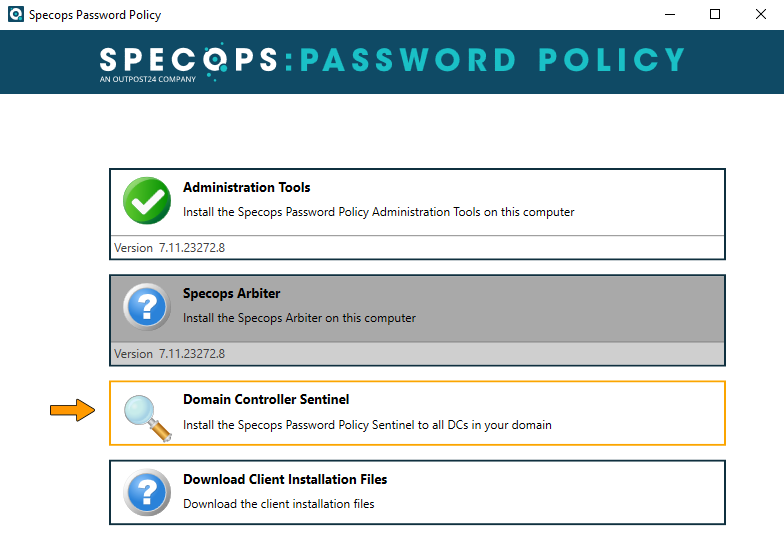Click the Administration Tools install description text
Image resolution: width=784 pixels, height=554 pixels.
[x=378, y=212]
